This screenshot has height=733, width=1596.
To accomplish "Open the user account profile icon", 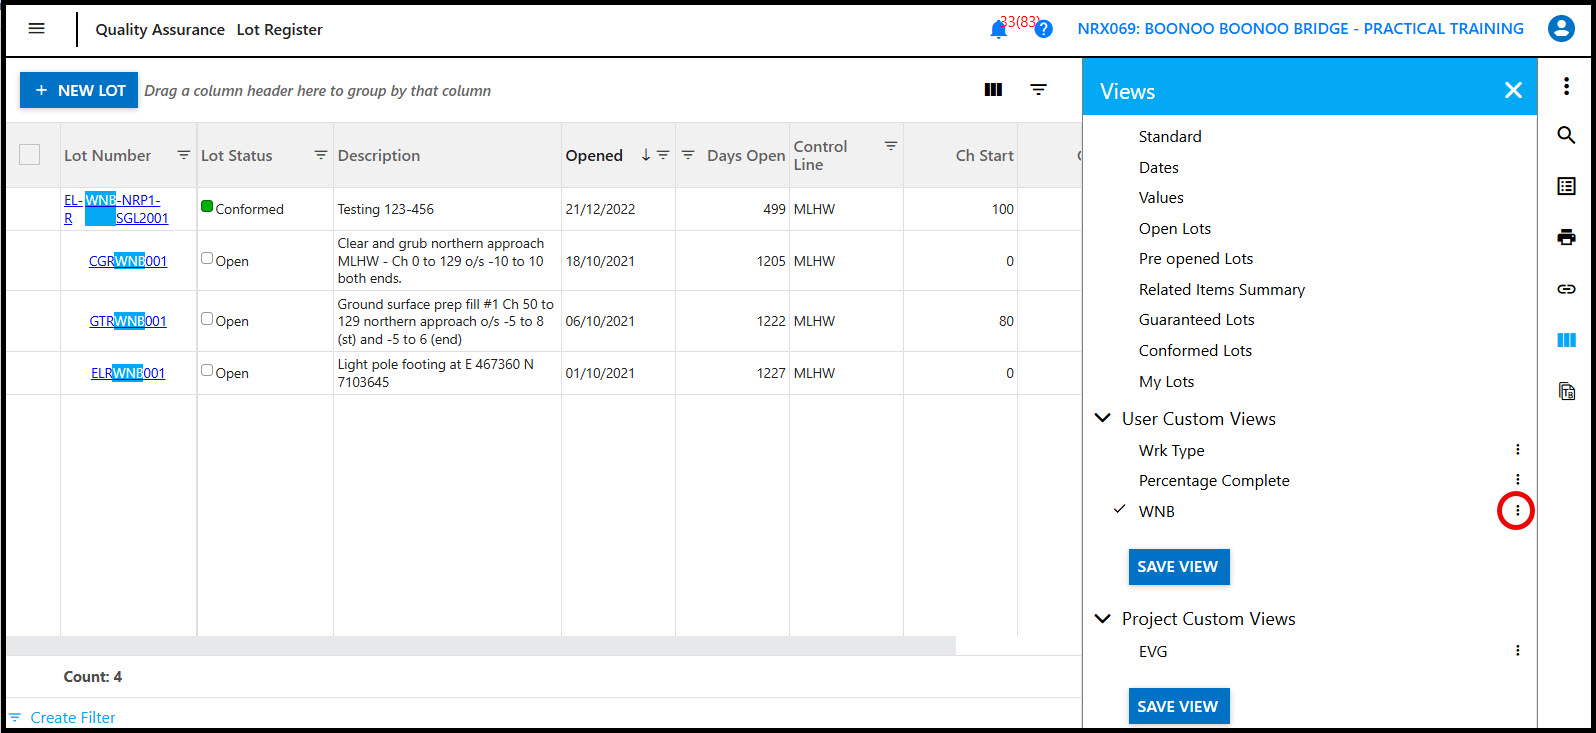I will (x=1560, y=29).
